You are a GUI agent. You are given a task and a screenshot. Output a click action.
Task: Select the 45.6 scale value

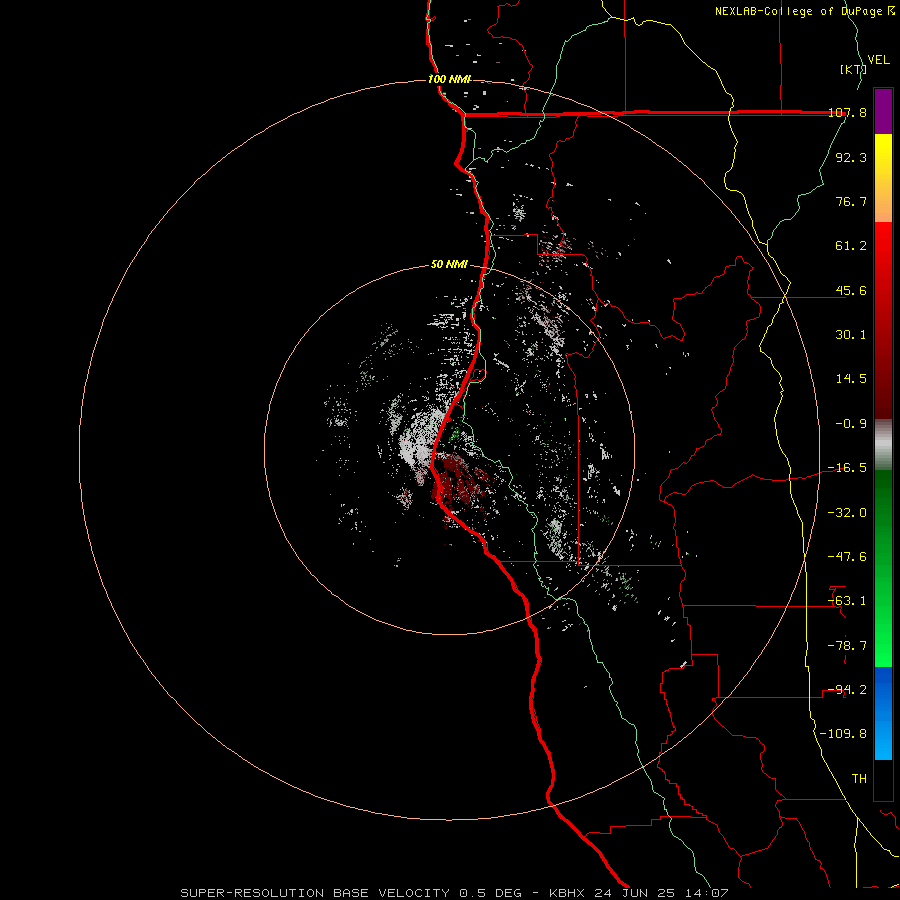(851, 290)
